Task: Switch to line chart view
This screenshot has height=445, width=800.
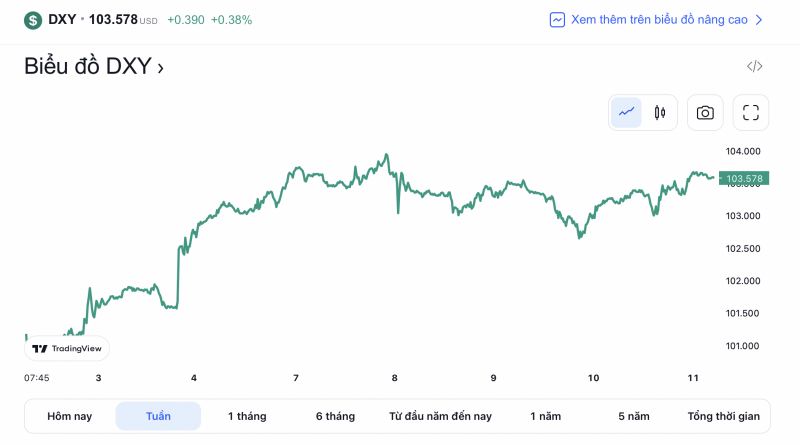Action: point(627,112)
